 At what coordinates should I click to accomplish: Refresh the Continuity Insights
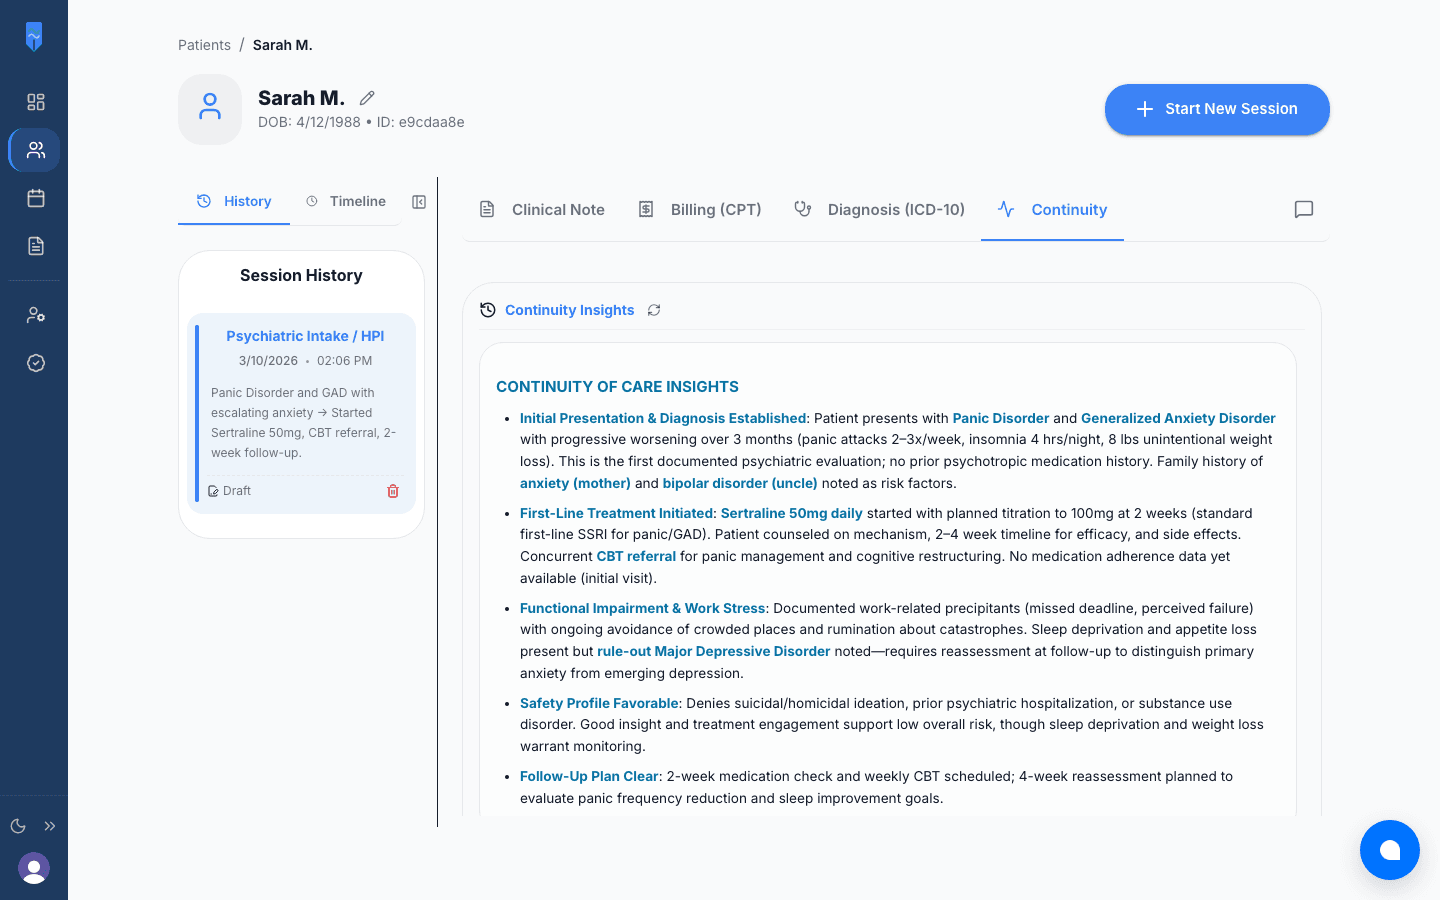click(654, 310)
